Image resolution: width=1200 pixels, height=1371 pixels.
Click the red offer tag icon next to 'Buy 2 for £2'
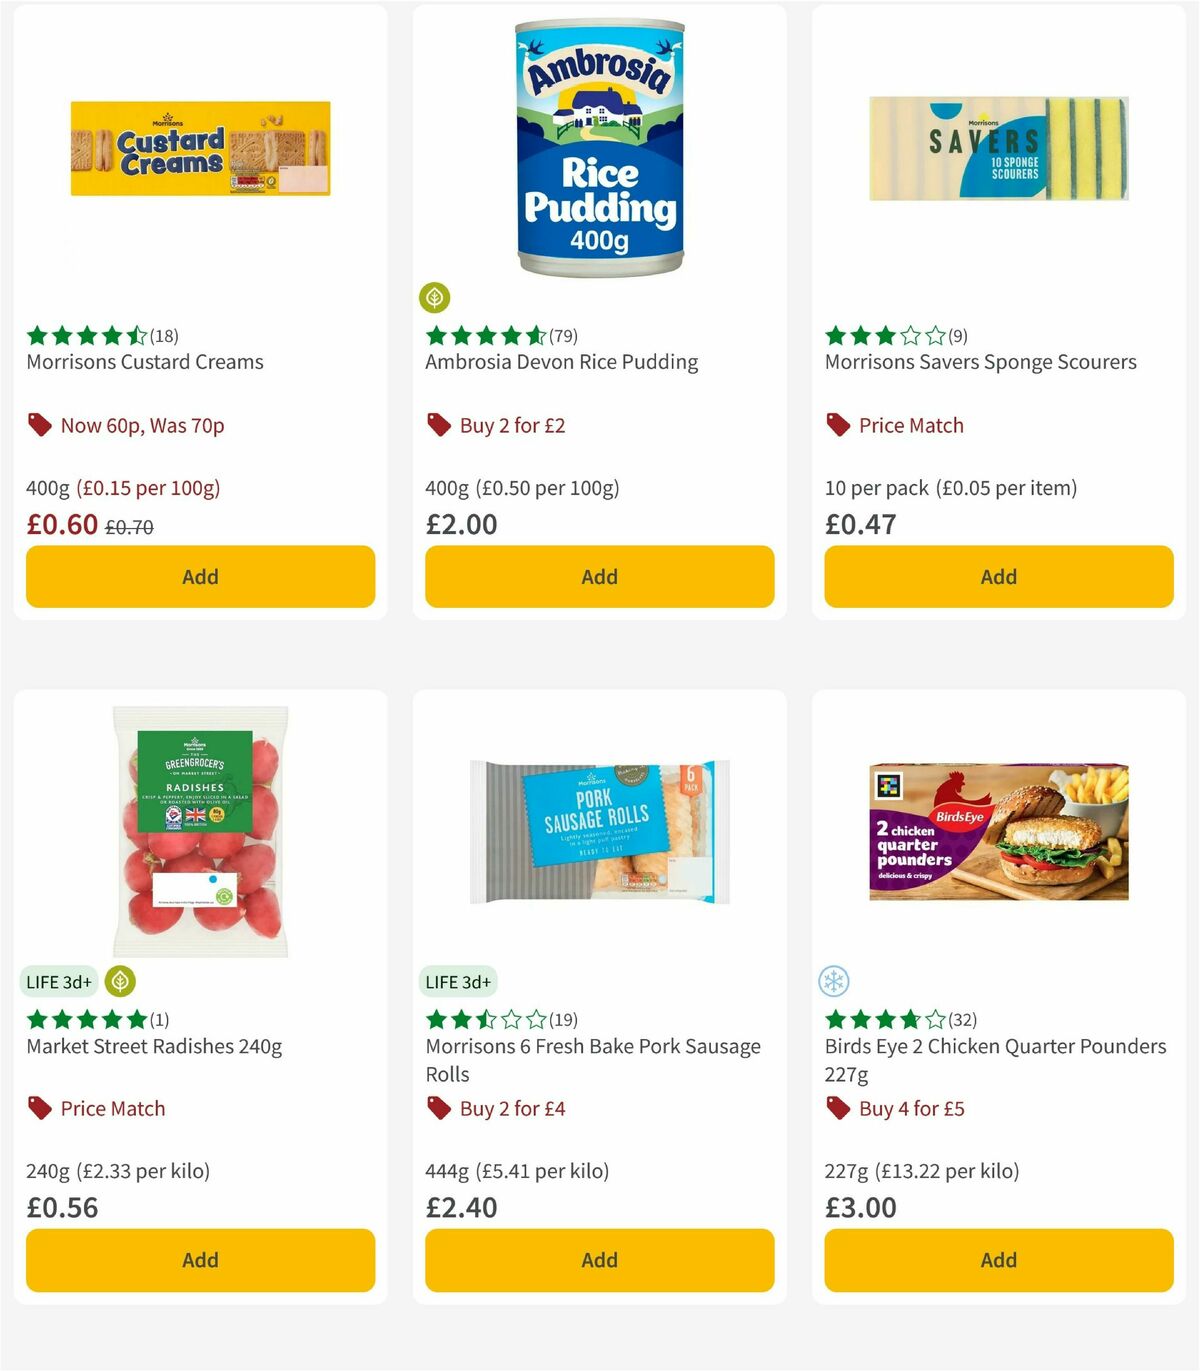coord(437,424)
